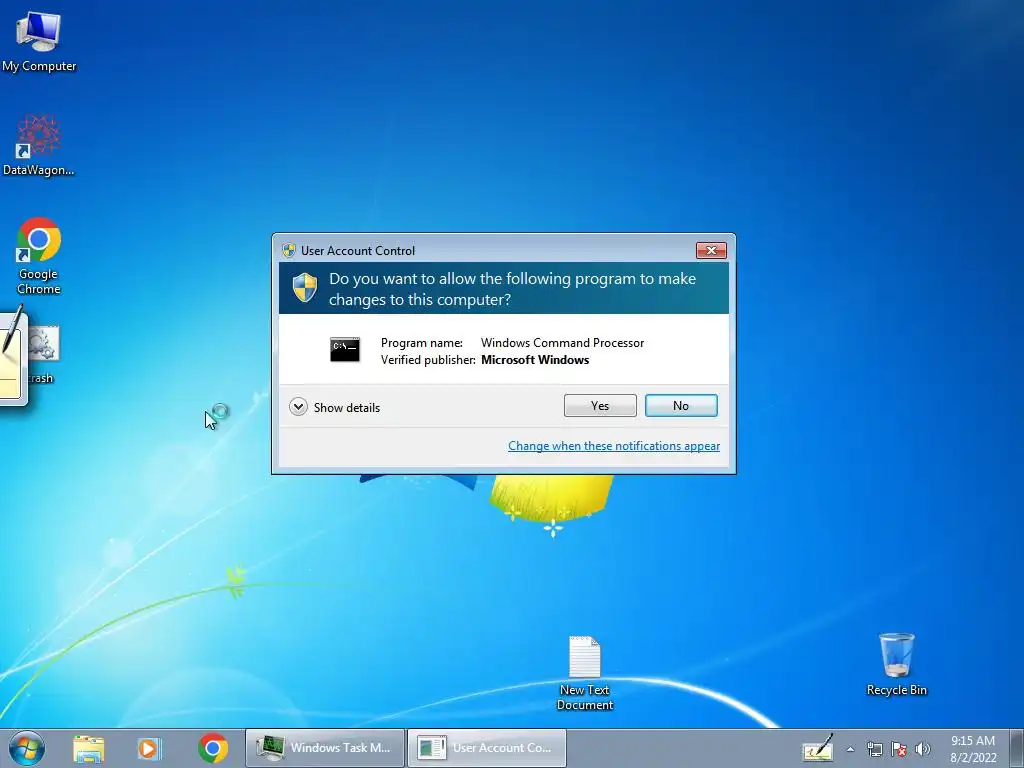This screenshot has width=1024, height=768.
Task: Open the DataWagon desktop shortcut
Action: (x=39, y=145)
